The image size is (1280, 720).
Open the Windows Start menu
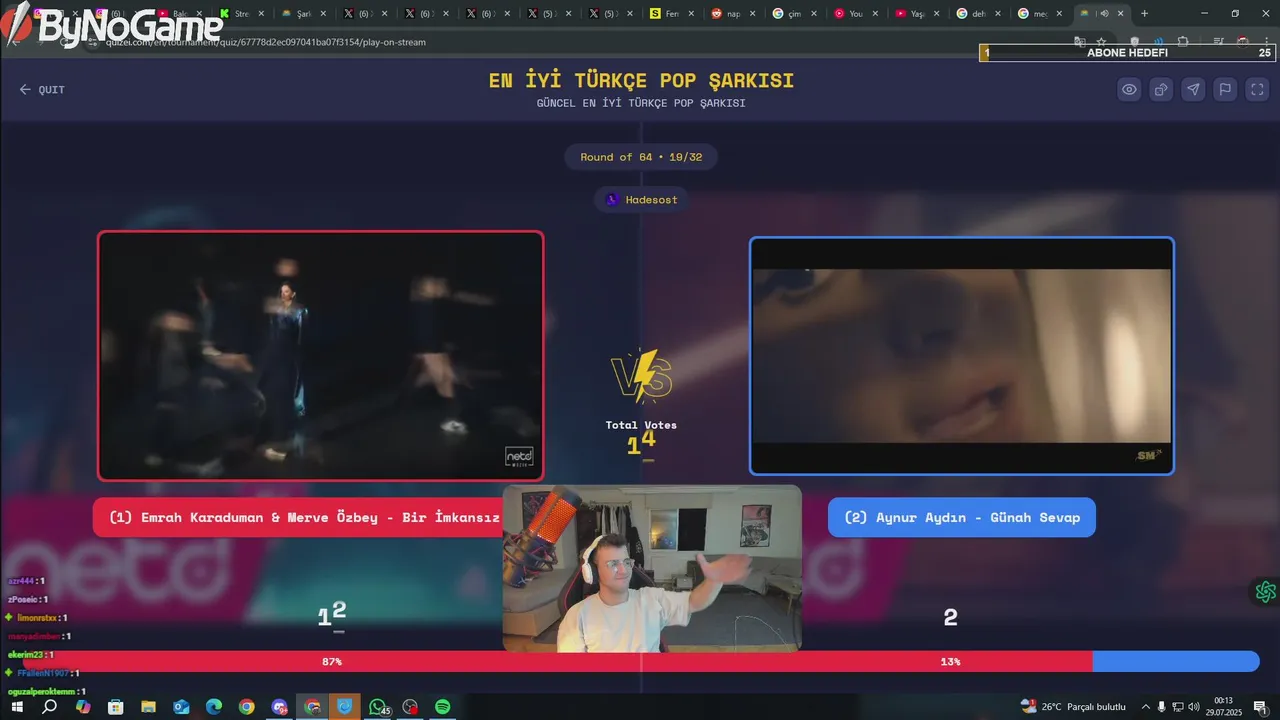point(16,707)
